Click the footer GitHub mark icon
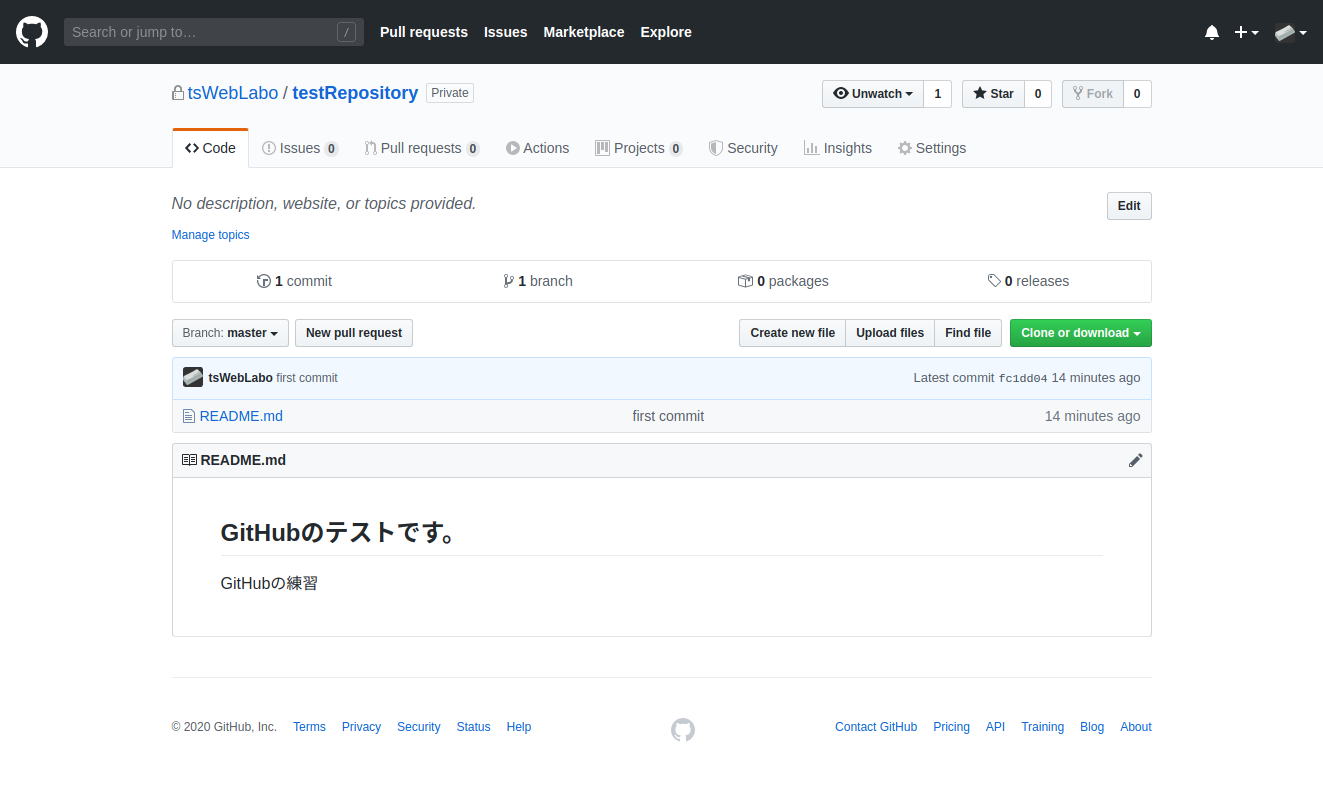The image size is (1323, 793). click(x=683, y=730)
